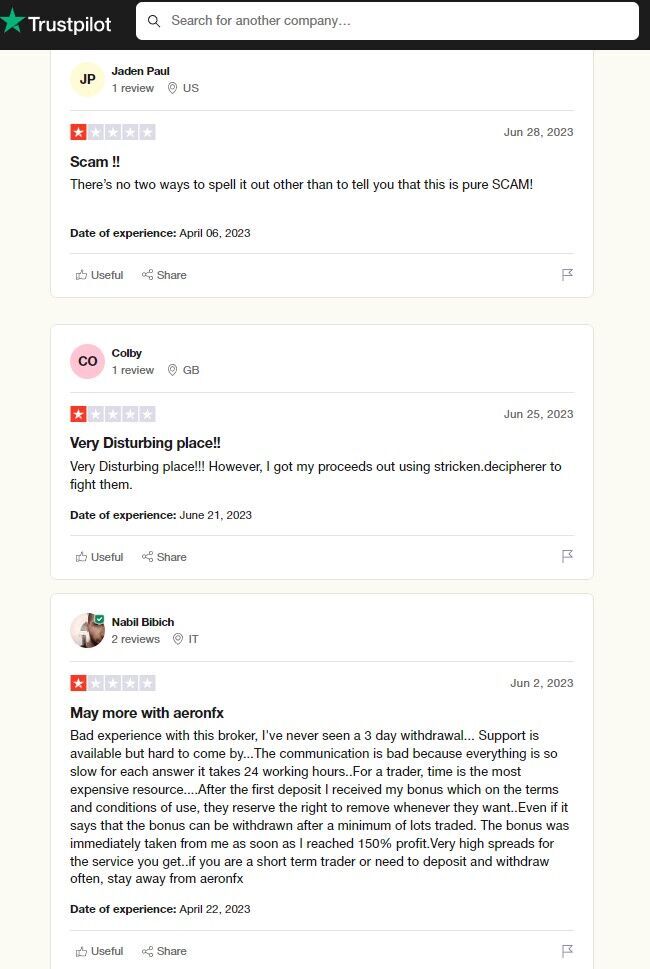Share Colby's Very Disturbing place review
Screen dimensions: 650x969
[x=164, y=557]
